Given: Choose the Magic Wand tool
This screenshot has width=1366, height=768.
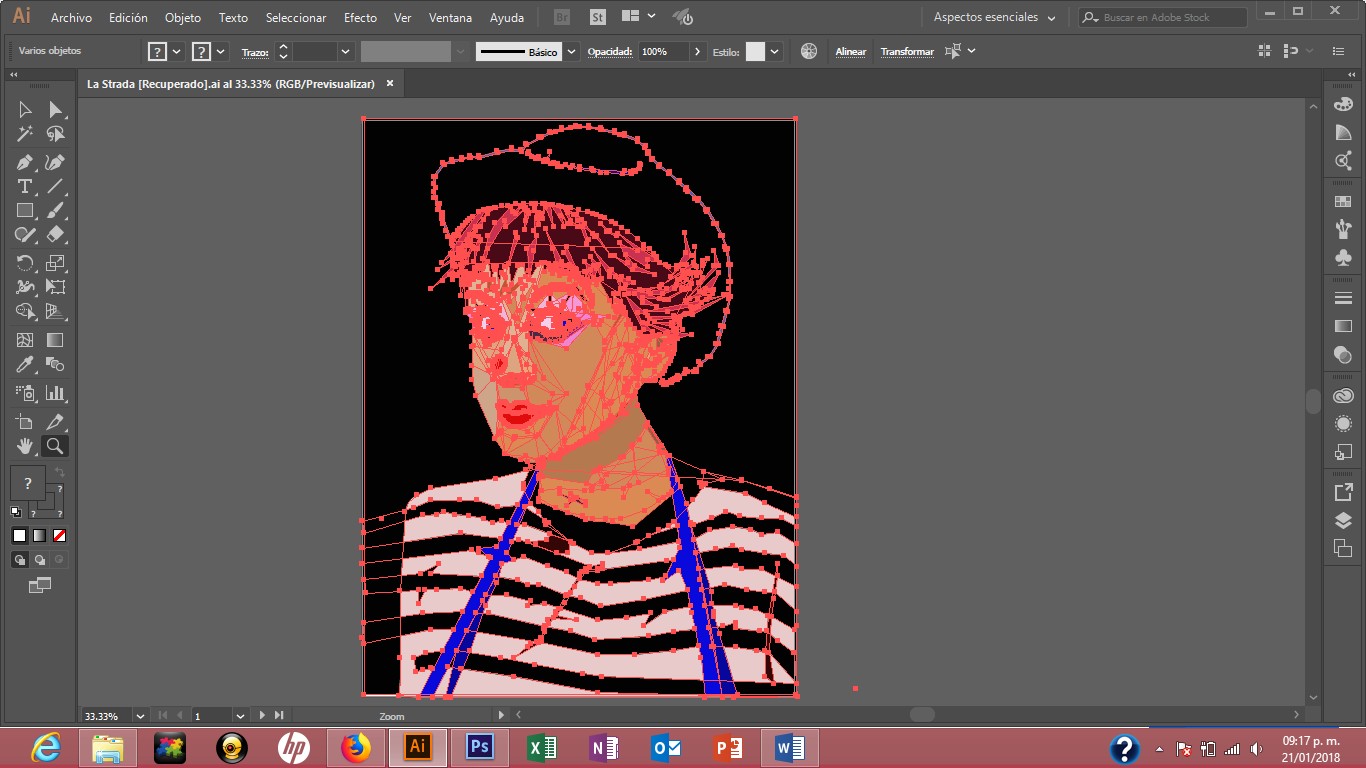Looking at the screenshot, I should [x=25, y=134].
